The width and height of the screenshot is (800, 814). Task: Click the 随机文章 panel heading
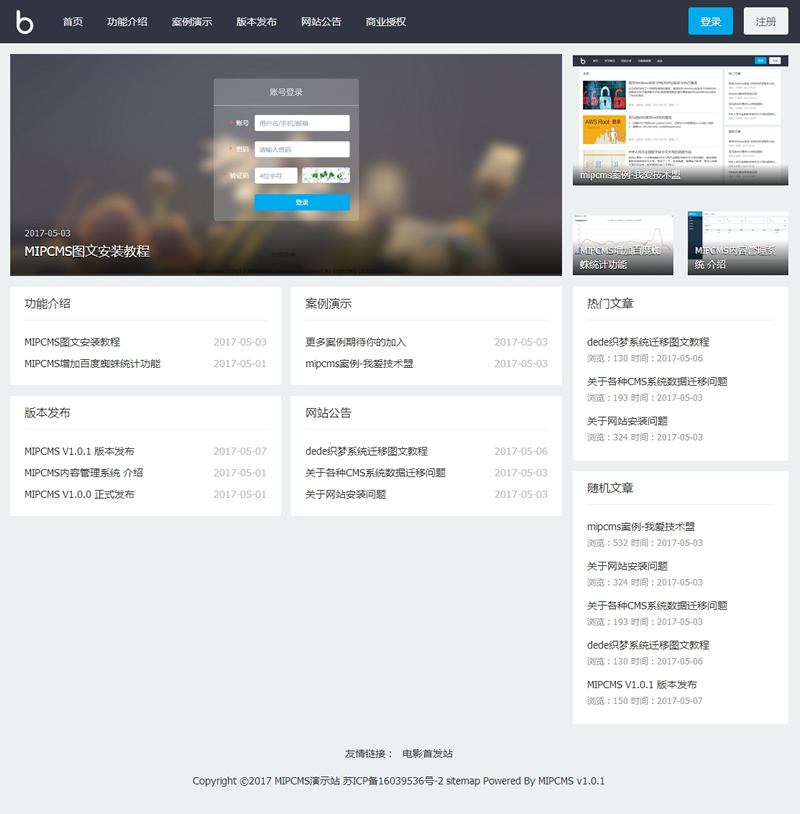pos(610,488)
